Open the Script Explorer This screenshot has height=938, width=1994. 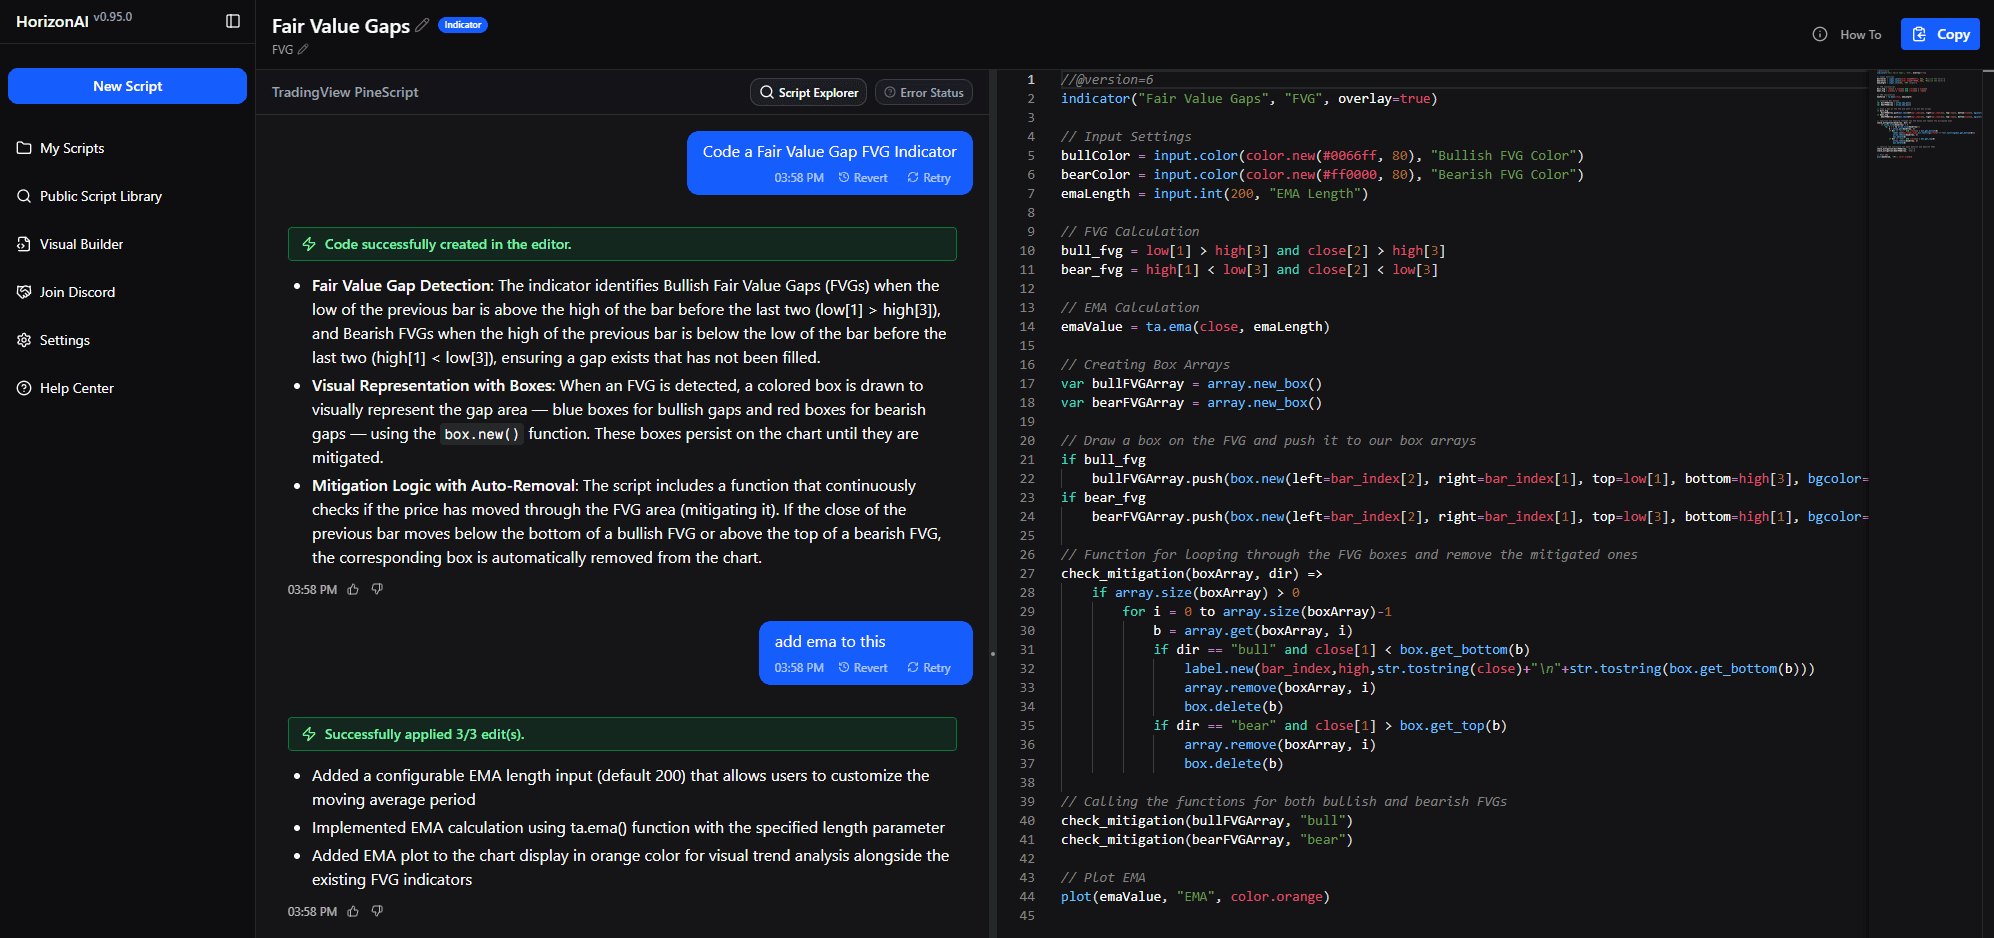(809, 92)
